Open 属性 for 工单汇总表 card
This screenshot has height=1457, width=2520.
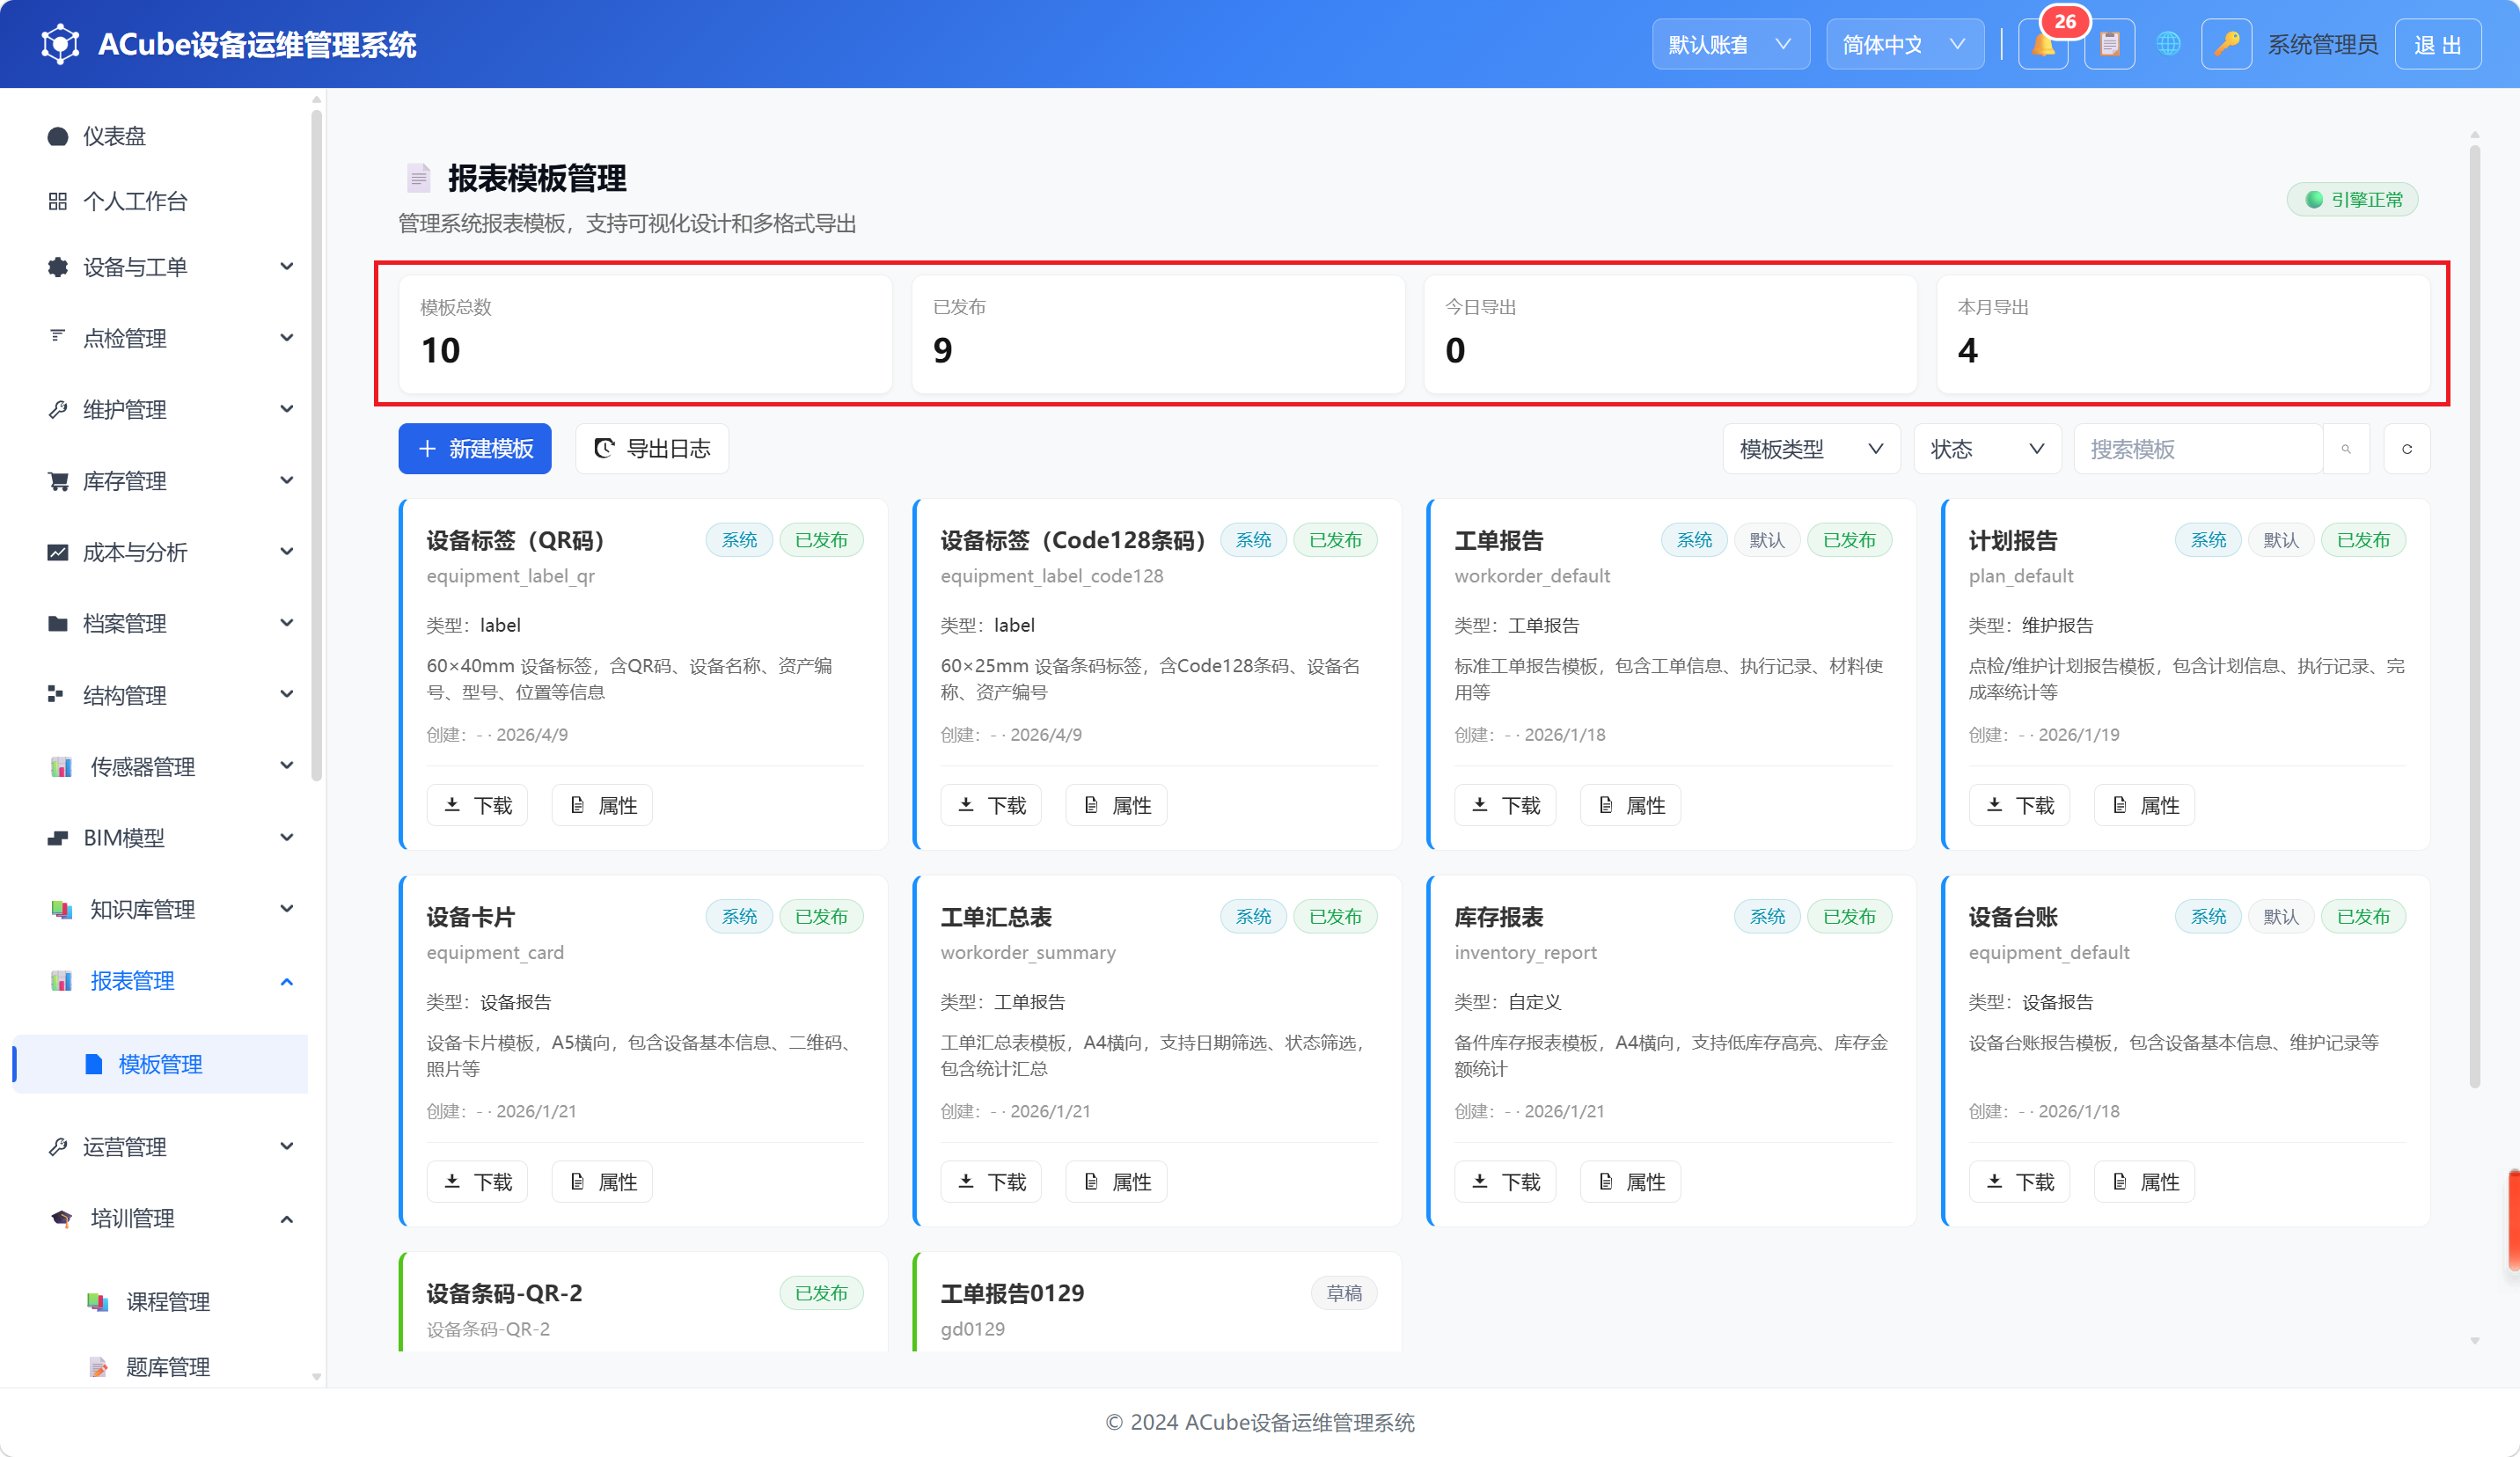pos(1117,1182)
